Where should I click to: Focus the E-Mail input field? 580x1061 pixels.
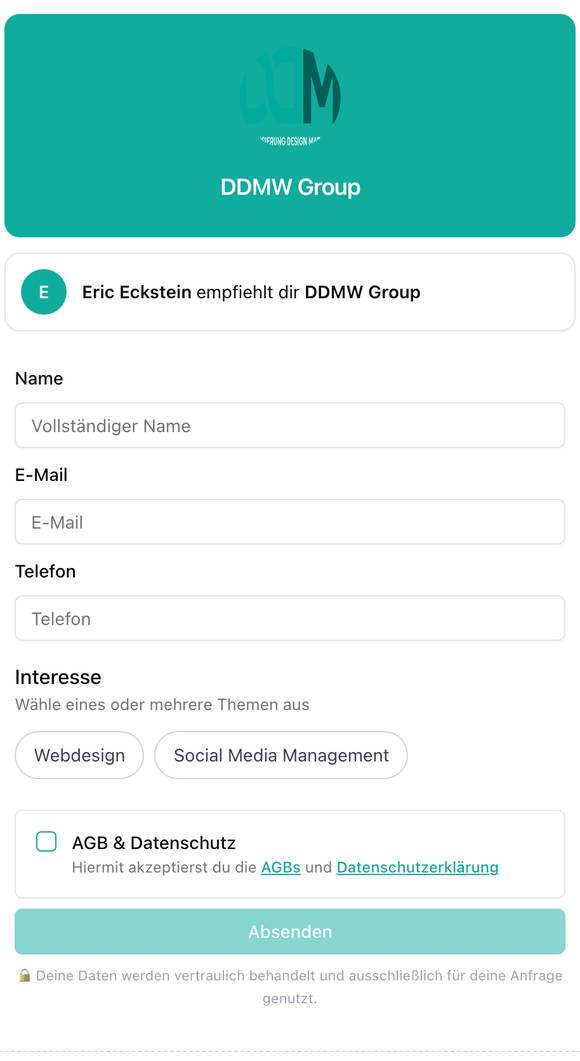[x=290, y=522]
